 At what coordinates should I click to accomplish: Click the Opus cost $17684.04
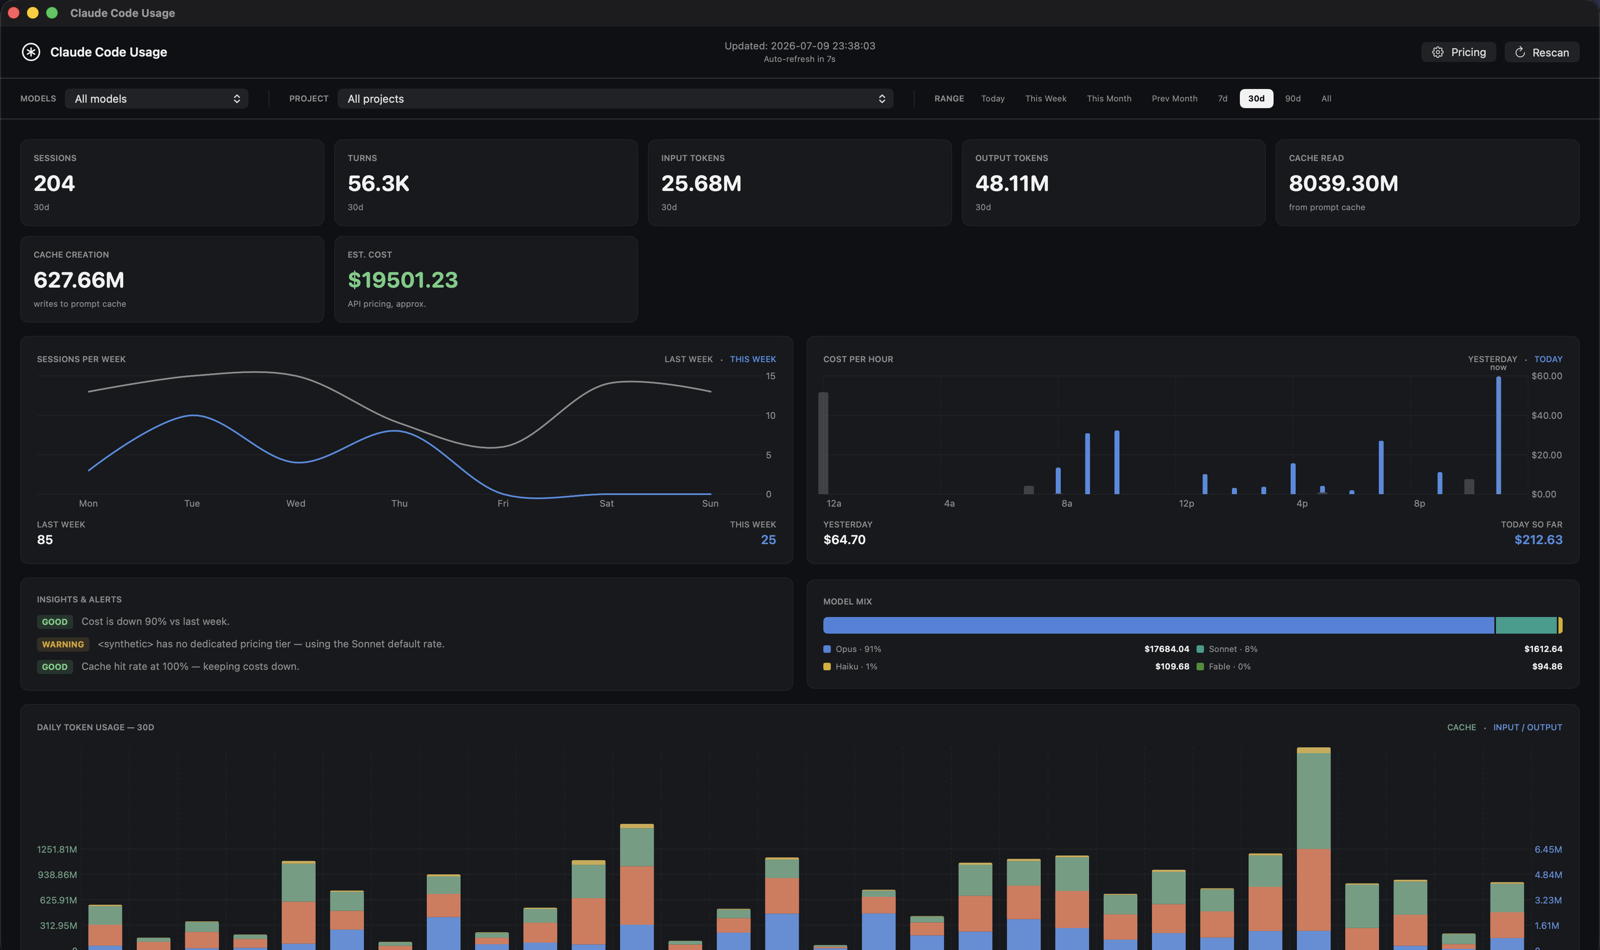pos(1167,649)
